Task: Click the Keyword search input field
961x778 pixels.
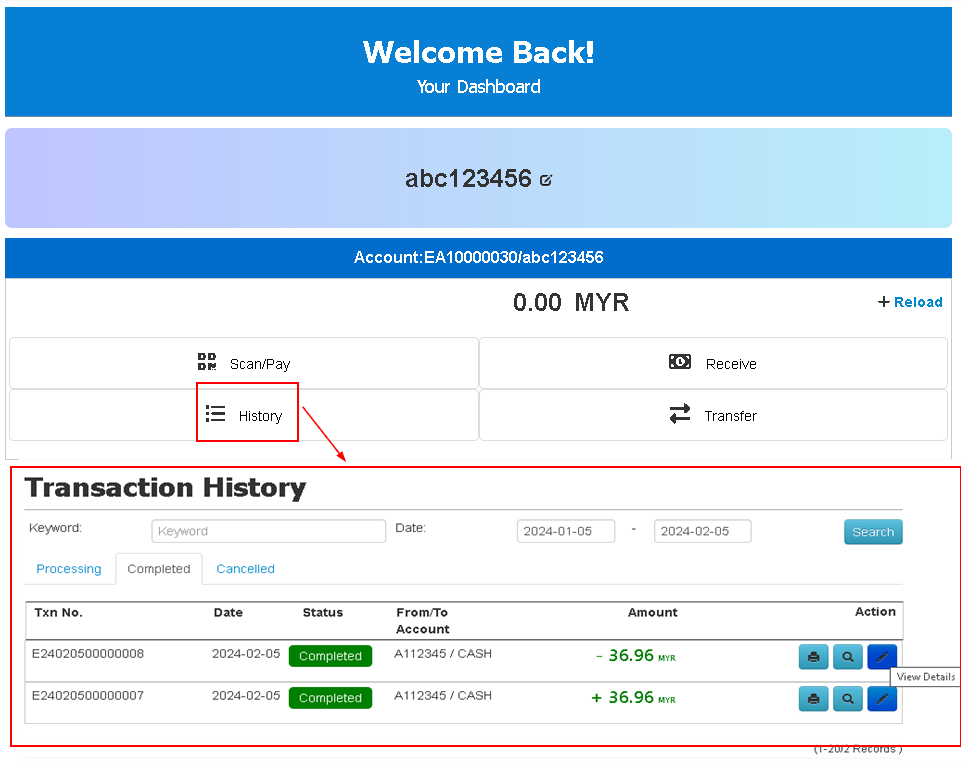Action: (268, 531)
